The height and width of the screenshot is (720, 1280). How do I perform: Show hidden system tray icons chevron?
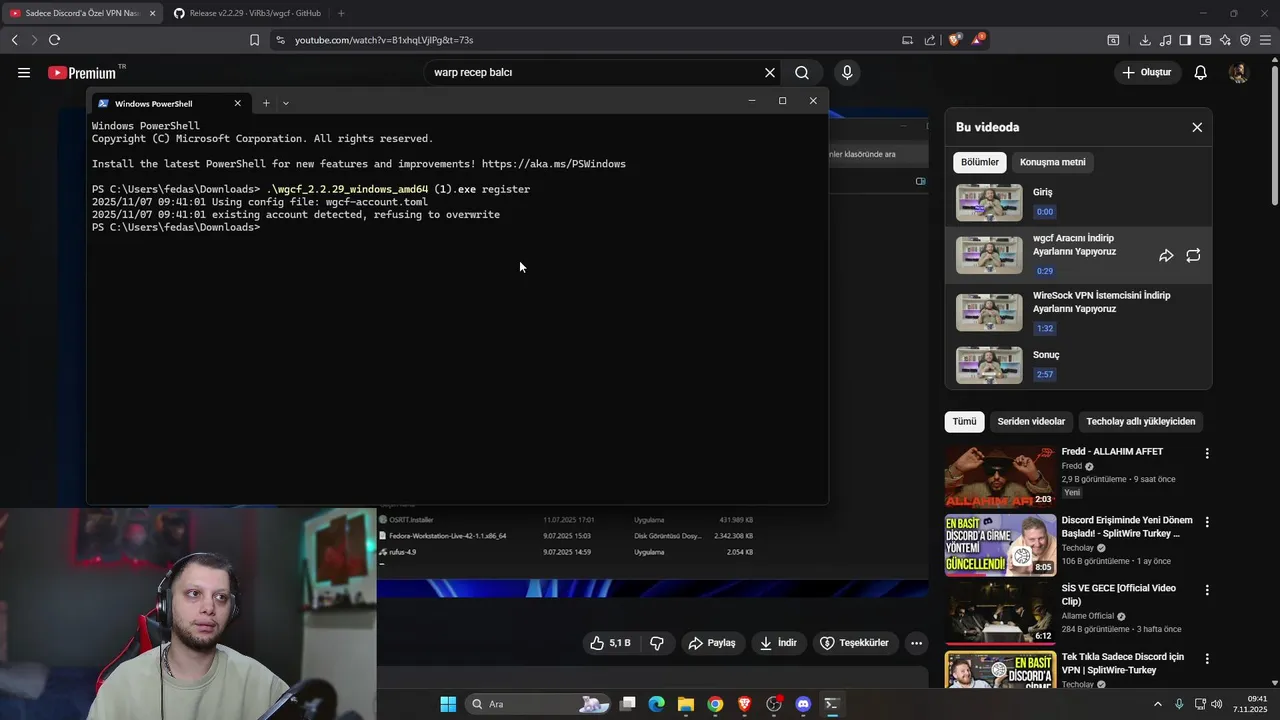[x=1158, y=704]
